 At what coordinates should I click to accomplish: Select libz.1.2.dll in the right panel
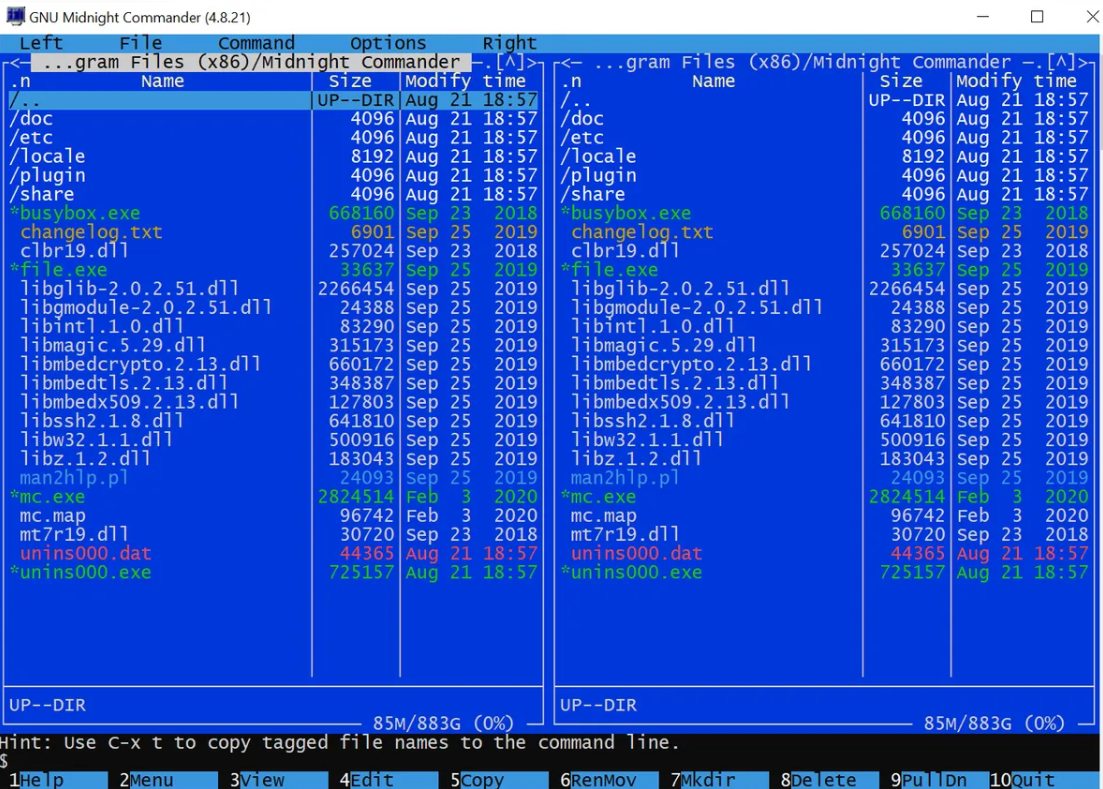[825, 460]
